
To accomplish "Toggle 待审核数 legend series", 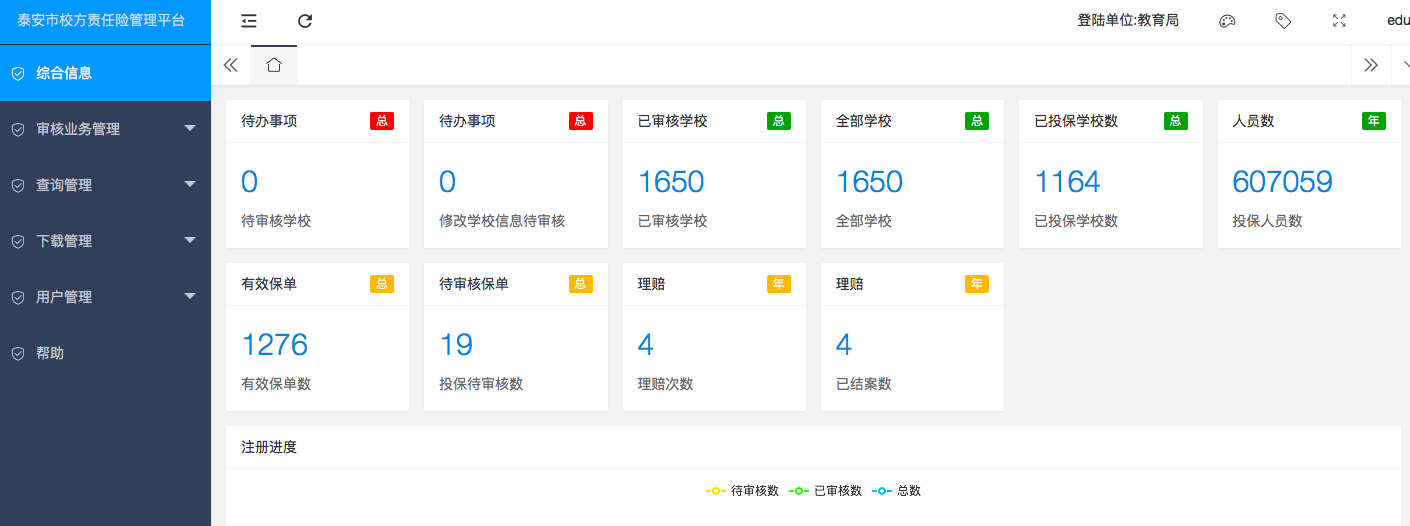I will [742, 491].
